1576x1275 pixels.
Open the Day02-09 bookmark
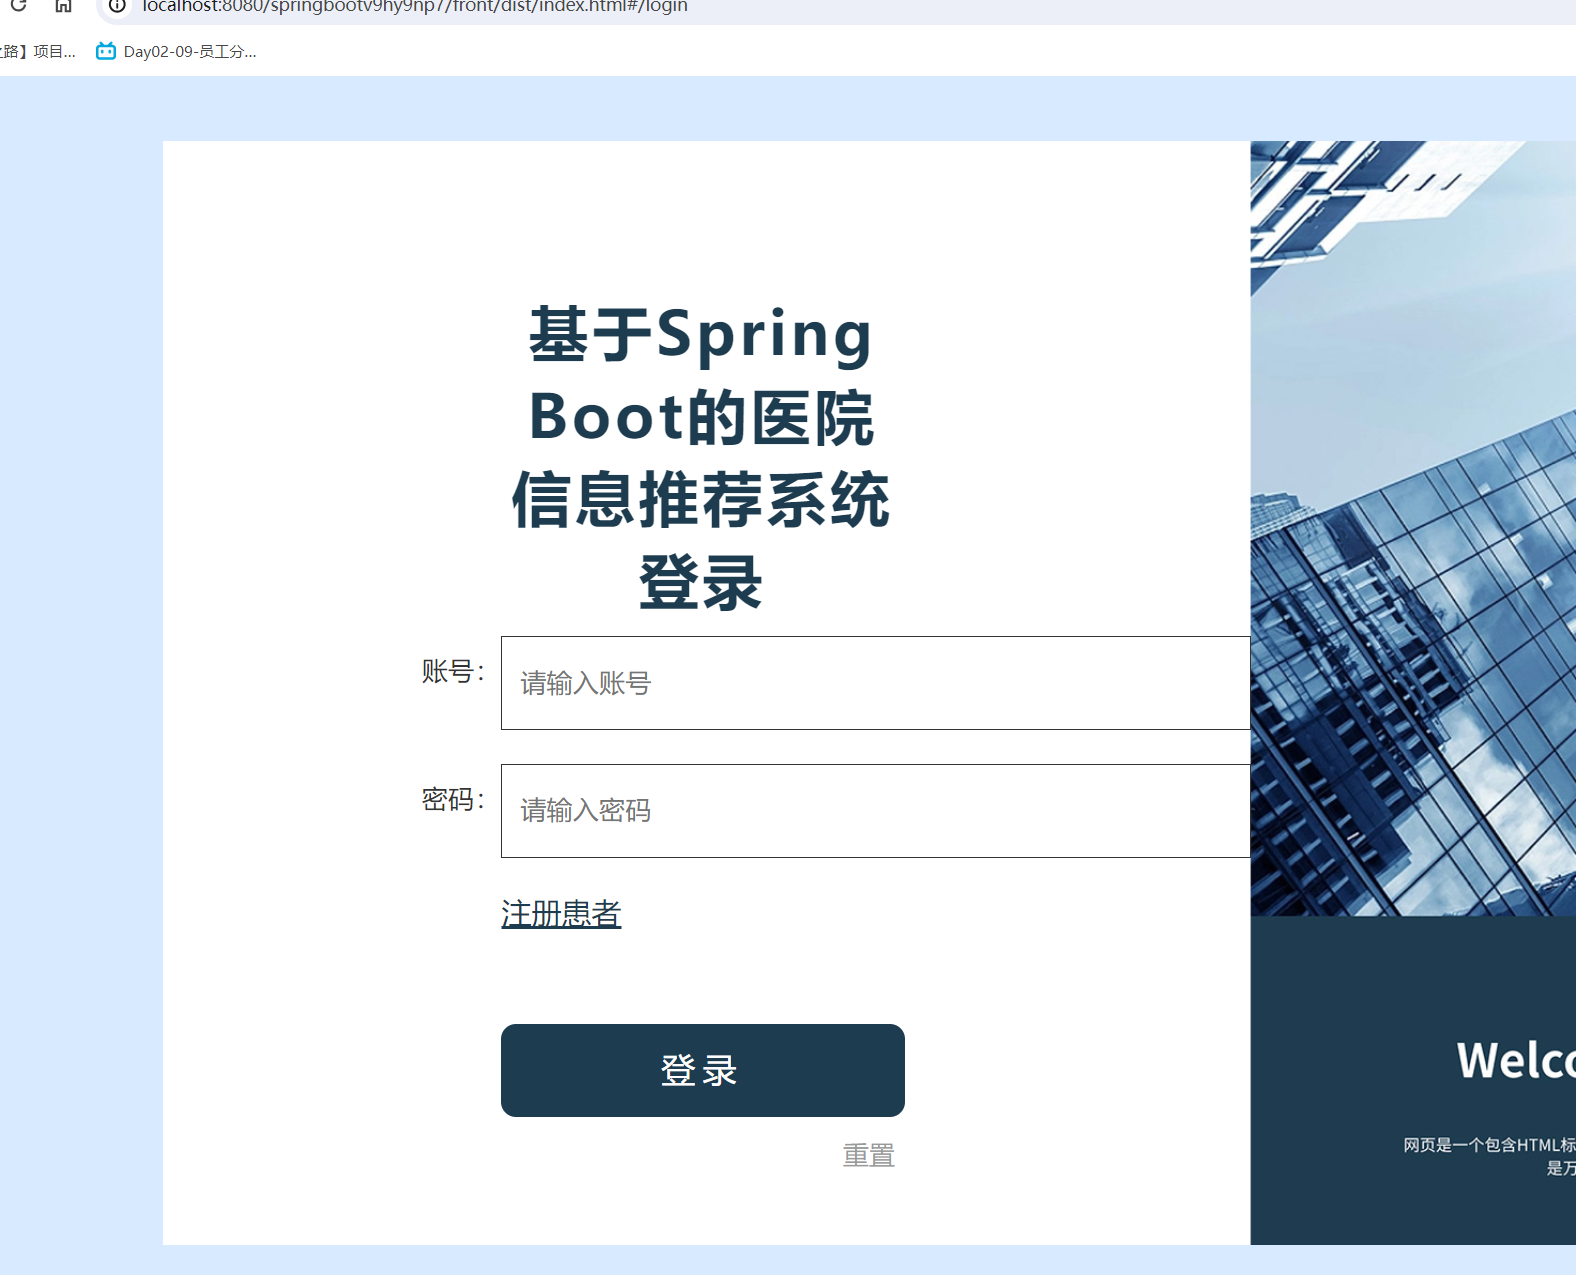coord(176,52)
